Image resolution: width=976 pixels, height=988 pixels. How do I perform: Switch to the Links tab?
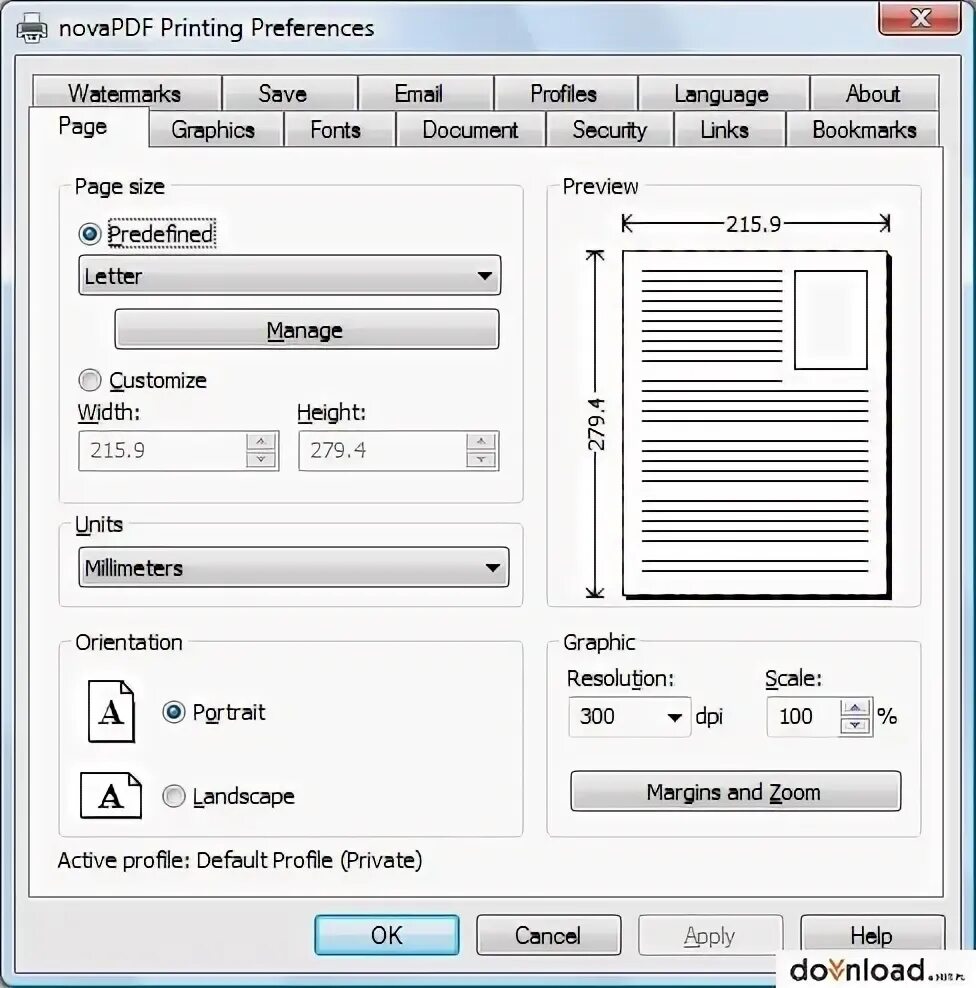tap(730, 129)
